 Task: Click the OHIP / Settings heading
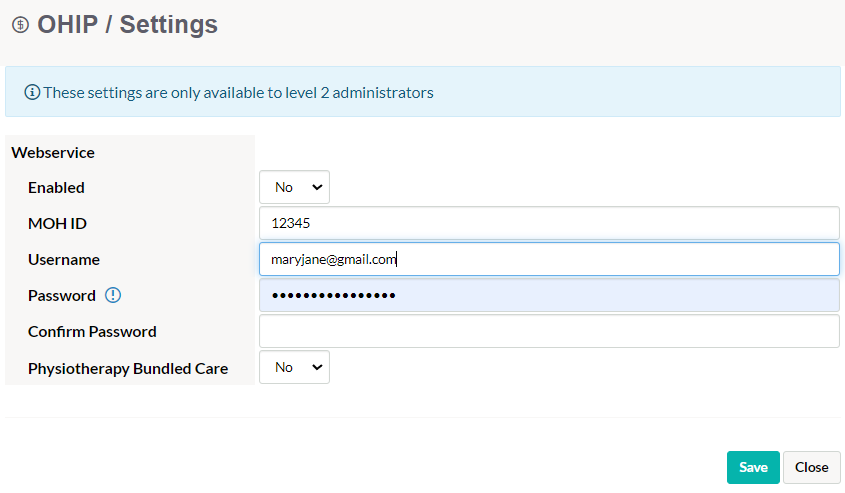point(127,25)
